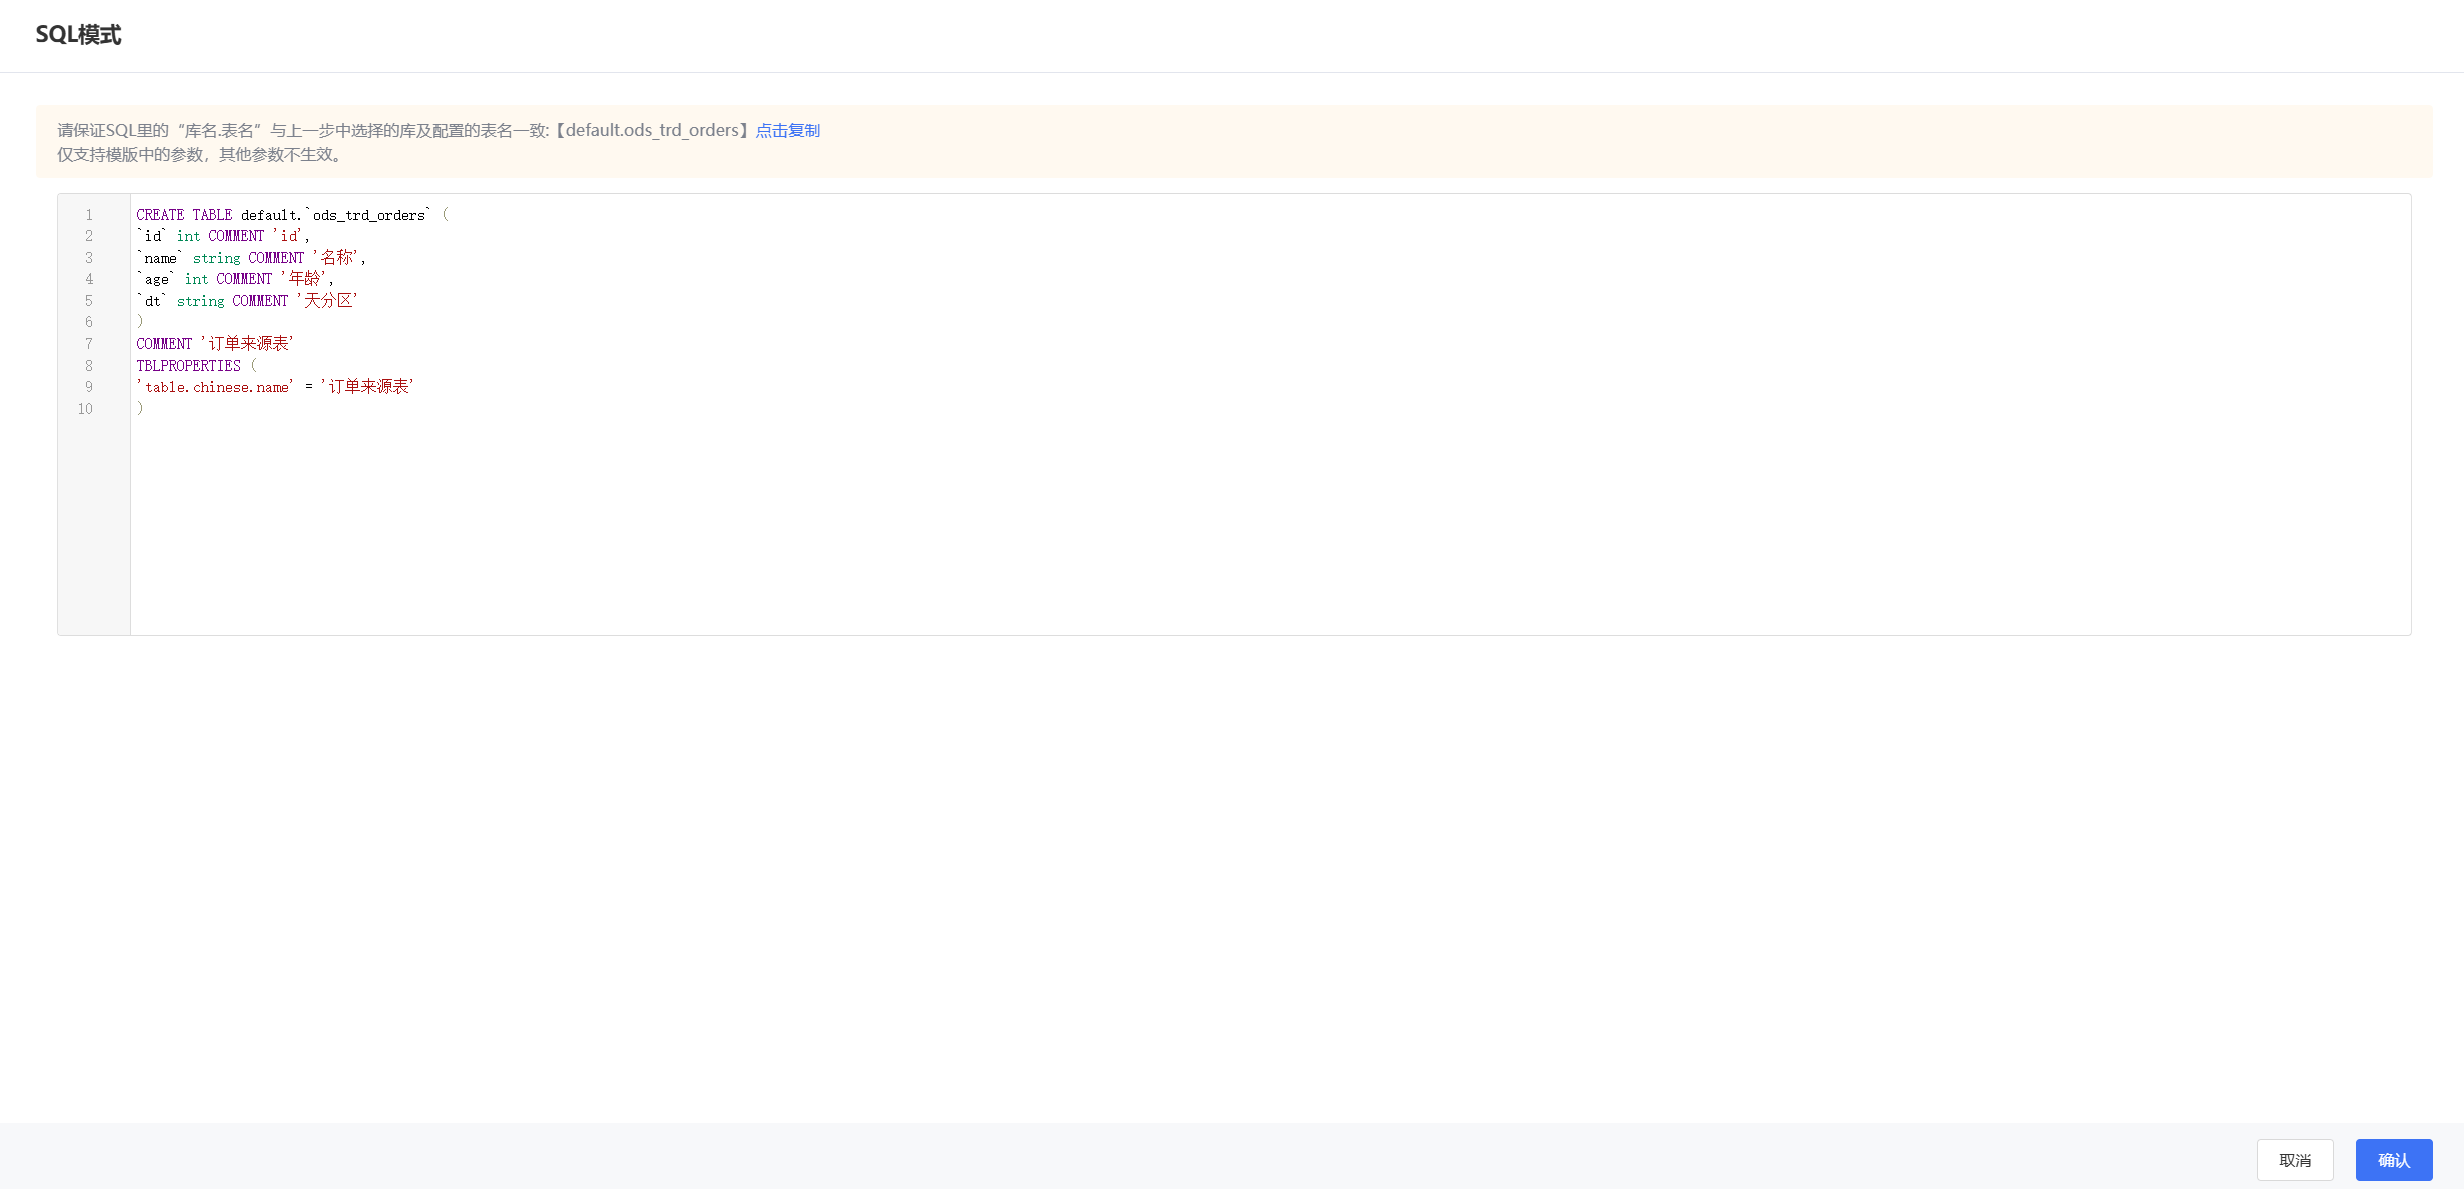2464x1189 pixels.
Task: Click line 1 CREATE TABLE statement
Action: 292,215
